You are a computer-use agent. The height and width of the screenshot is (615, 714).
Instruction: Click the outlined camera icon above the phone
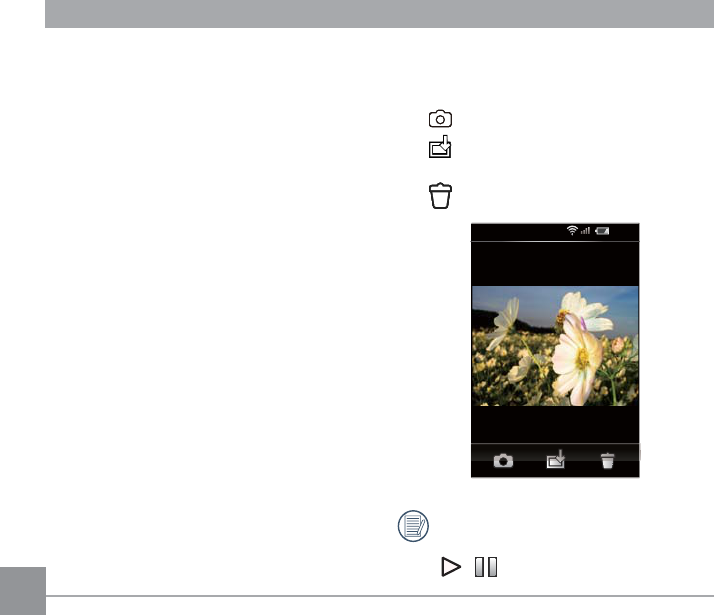click(440, 119)
